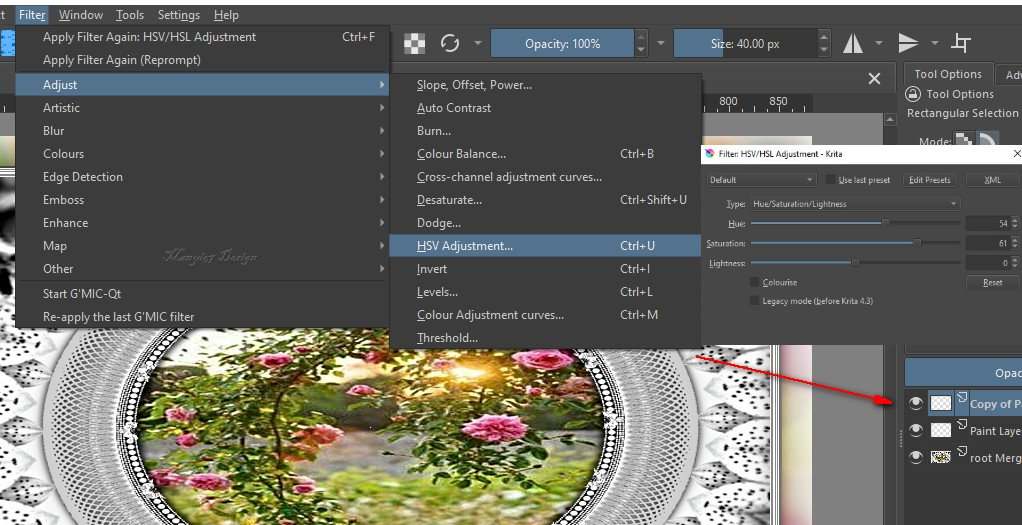The width and height of the screenshot is (1022, 525).
Task: Close the HSV/HSL Adjustment dialog
Action: coord(1016,154)
